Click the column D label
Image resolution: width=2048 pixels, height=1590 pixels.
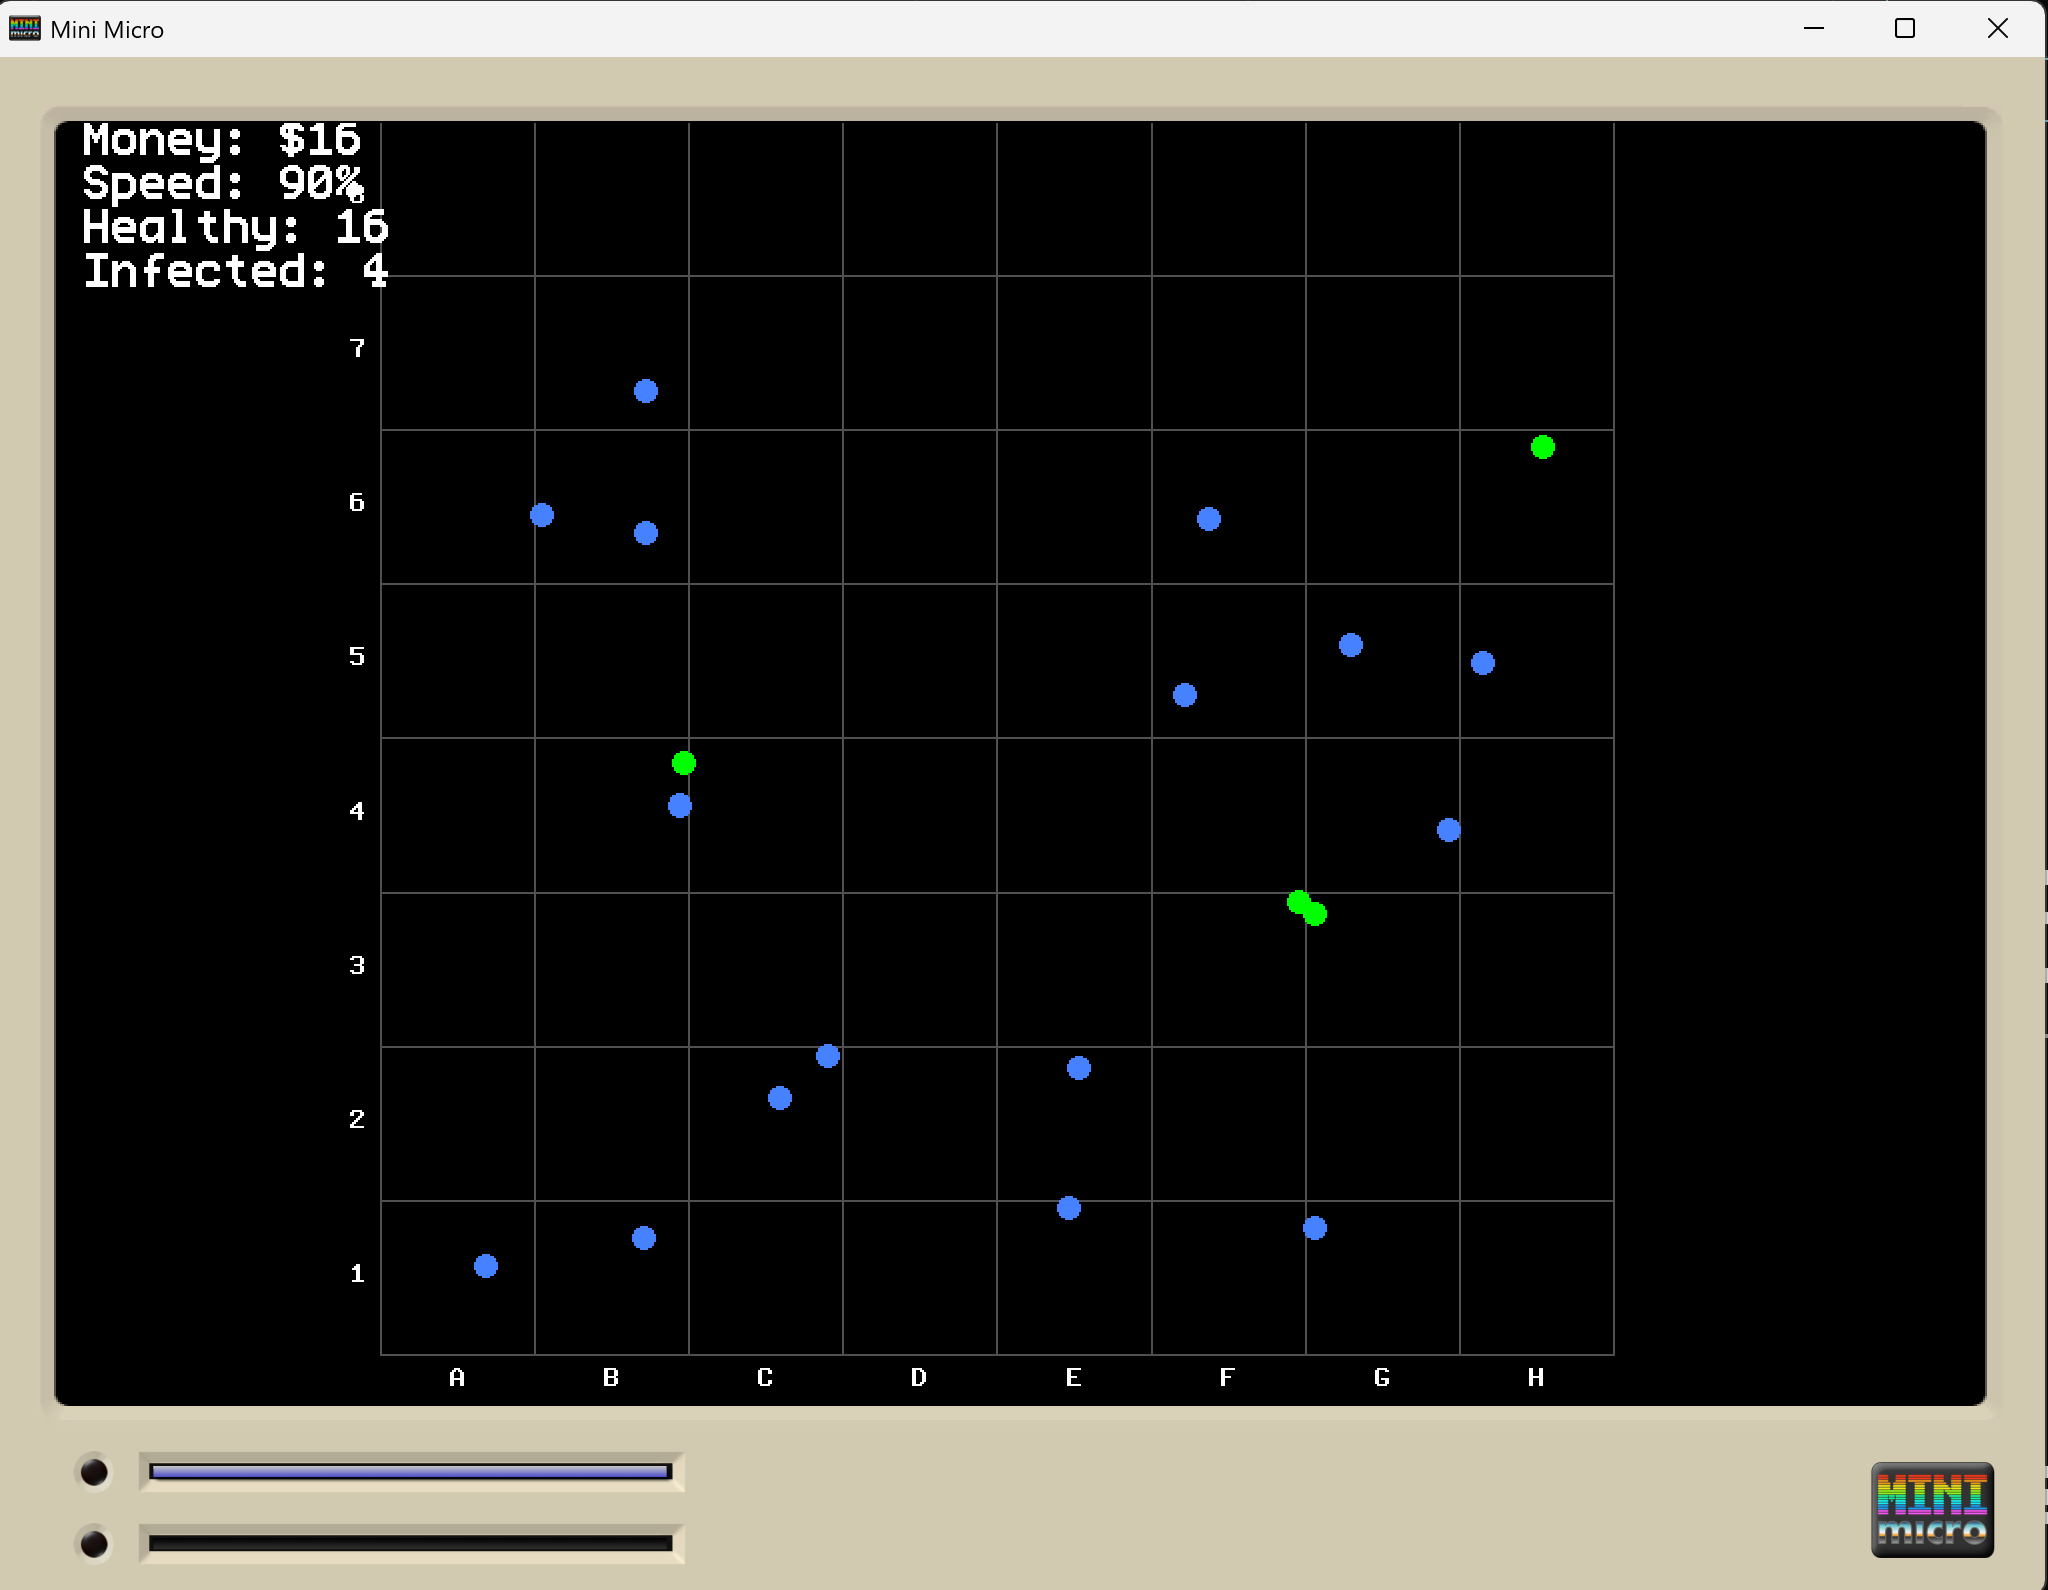click(919, 1378)
